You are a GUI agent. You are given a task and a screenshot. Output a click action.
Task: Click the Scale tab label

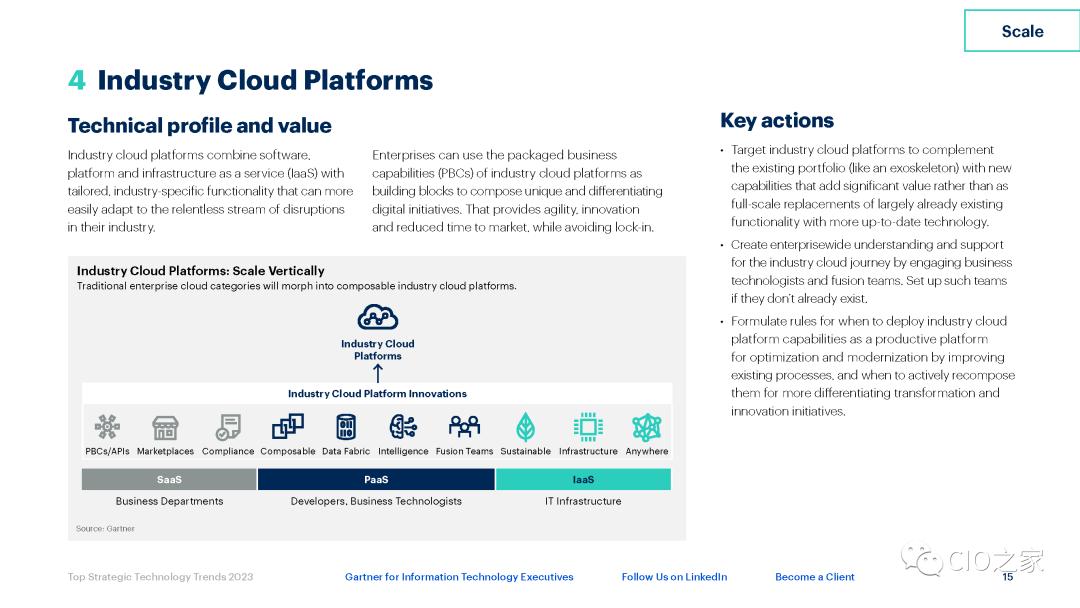pos(1022,31)
